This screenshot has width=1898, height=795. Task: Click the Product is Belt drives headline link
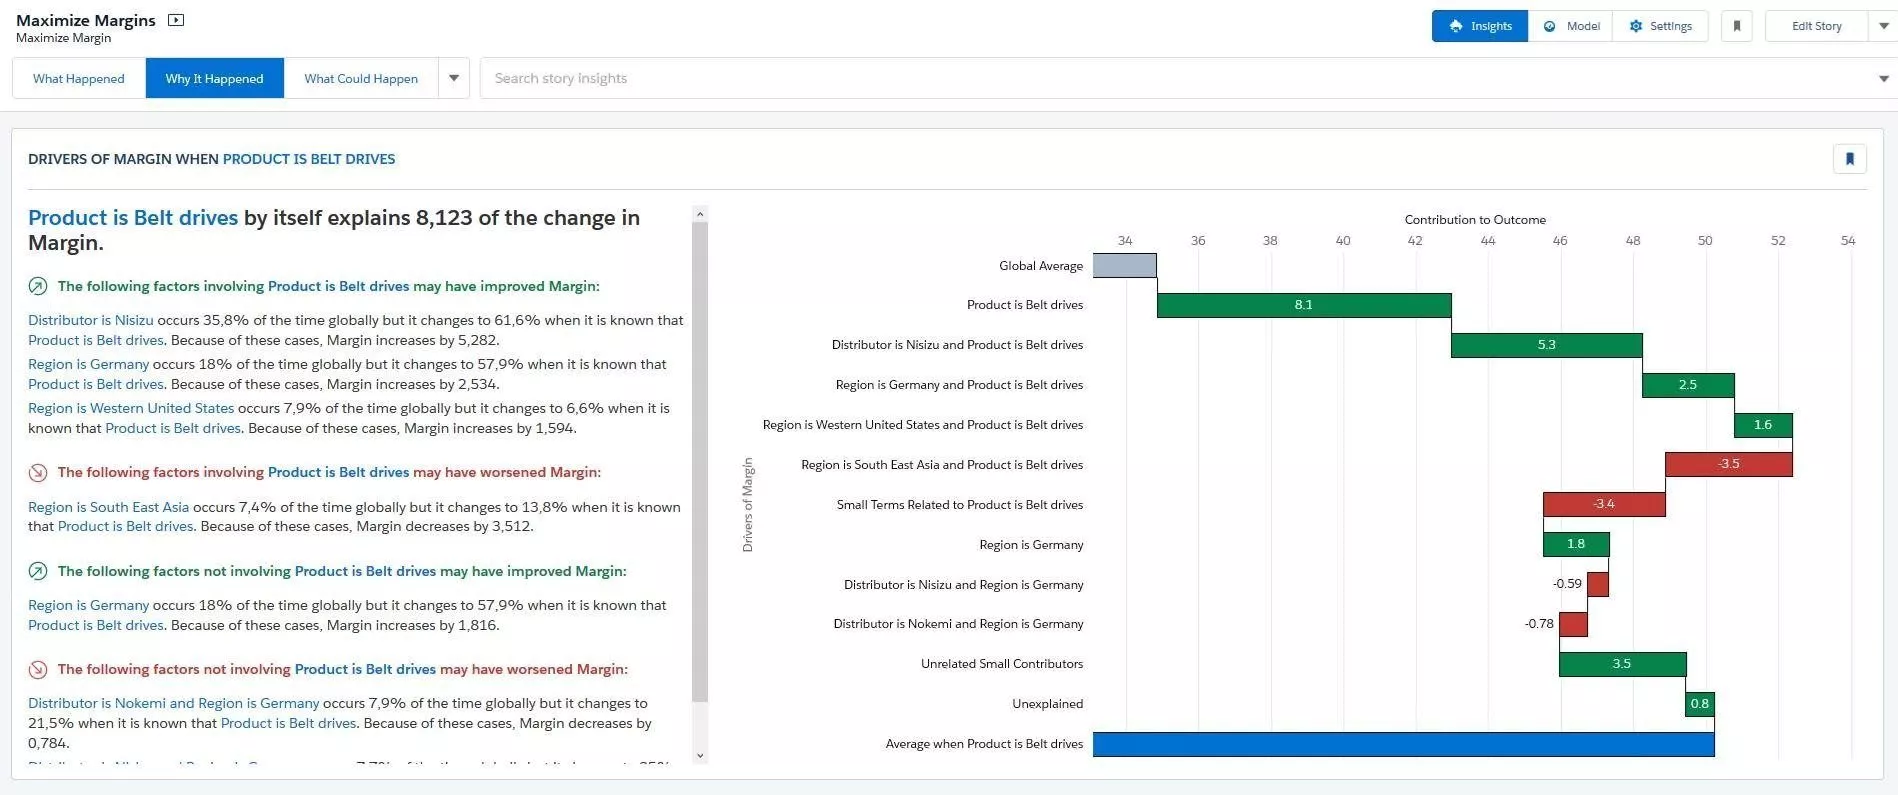pyautogui.click(x=133, y=218)
